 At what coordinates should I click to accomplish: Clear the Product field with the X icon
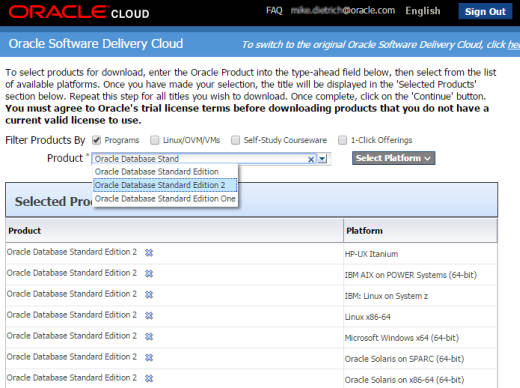[311, 159]
